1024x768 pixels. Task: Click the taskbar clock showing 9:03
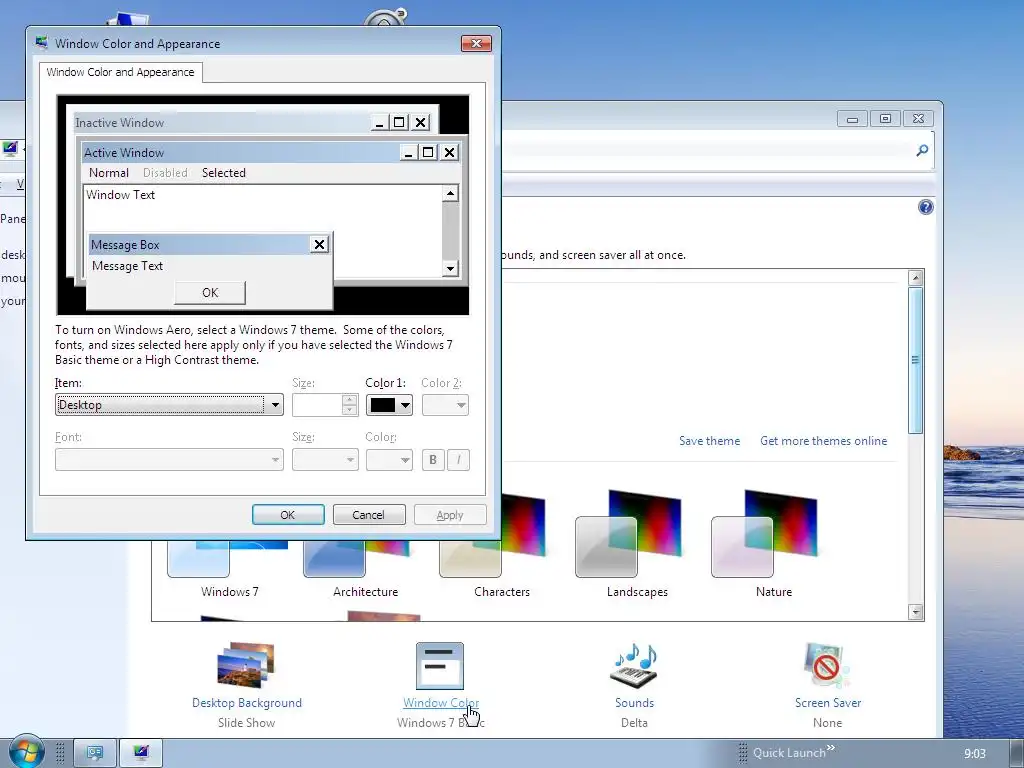coord(975,754)
